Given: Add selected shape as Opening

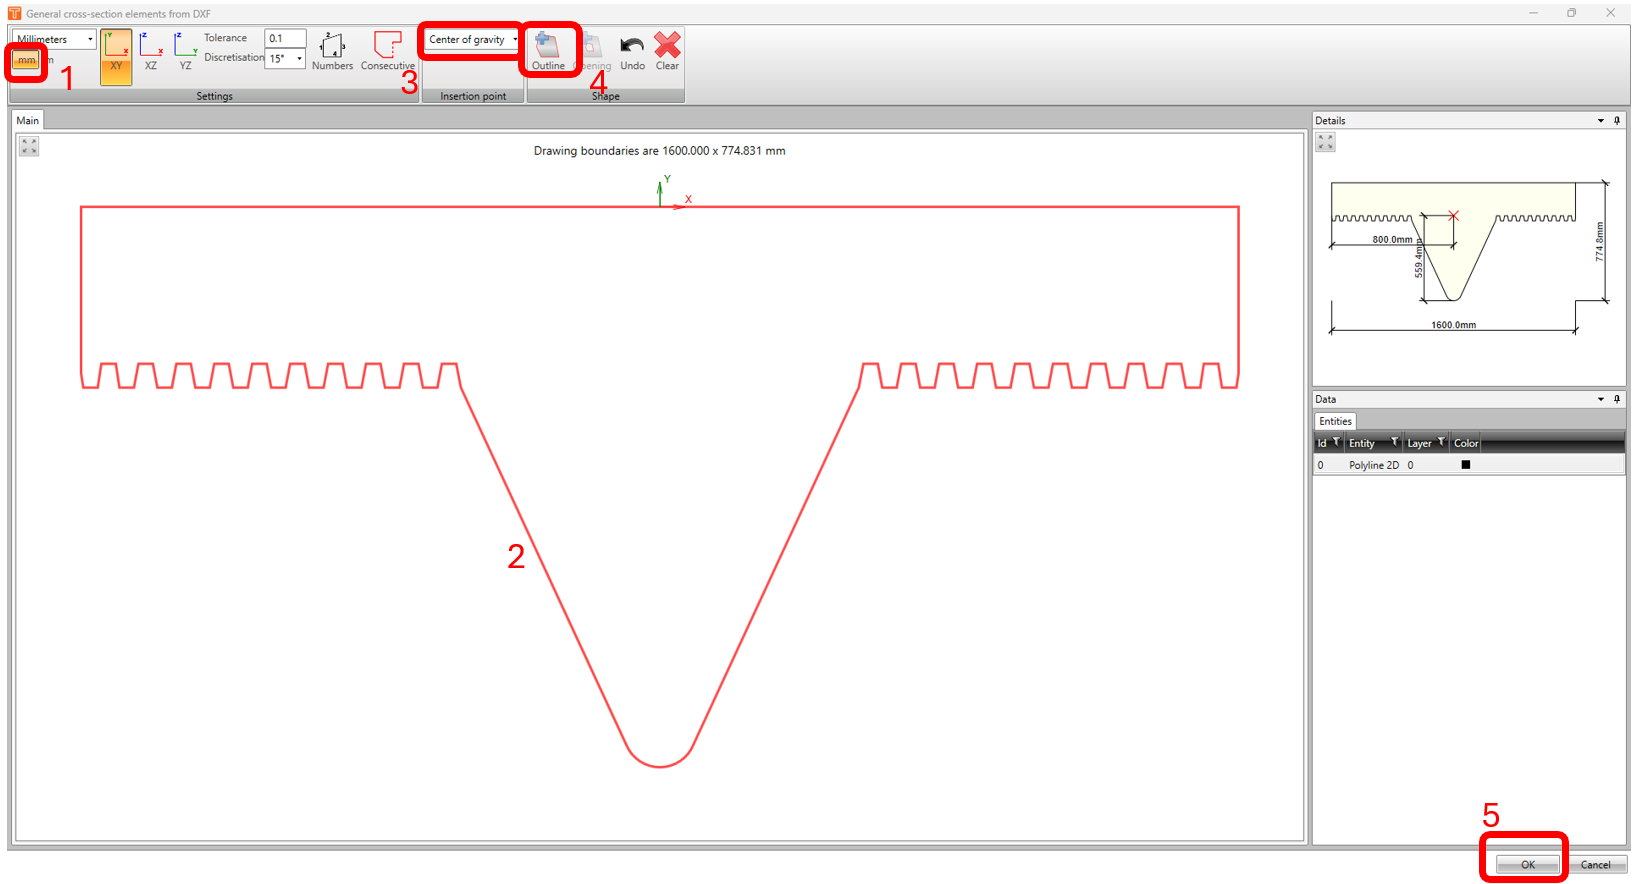Looking at the screenshot, I should coord(593,51).
